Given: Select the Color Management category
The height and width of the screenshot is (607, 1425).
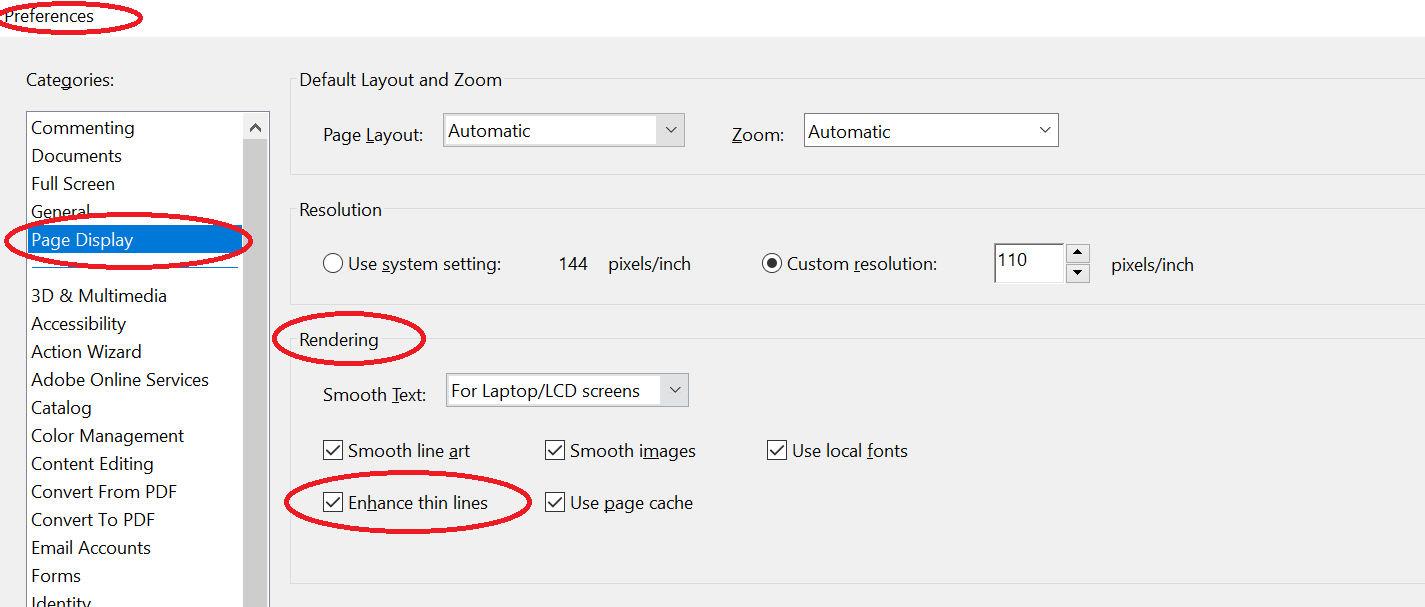Looking at the screenshot, I should click(x=108, y=436).
